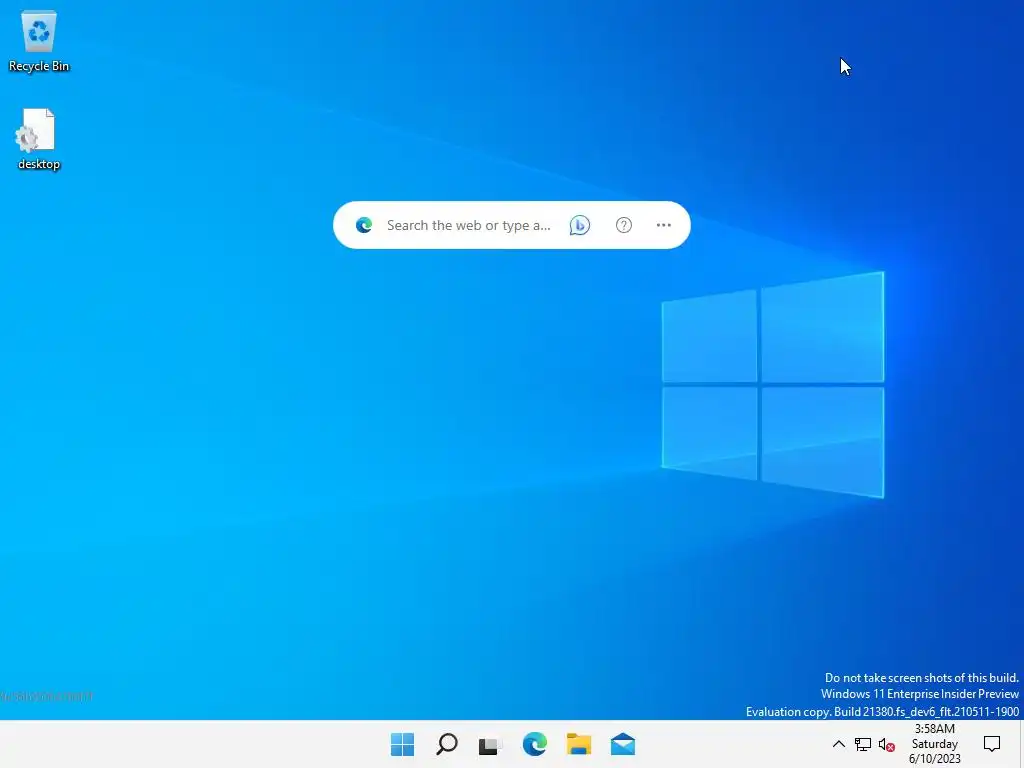Click the Edge logo in search bar
Viewport: 1024px width, 768px height.
(x=364, y=225)
